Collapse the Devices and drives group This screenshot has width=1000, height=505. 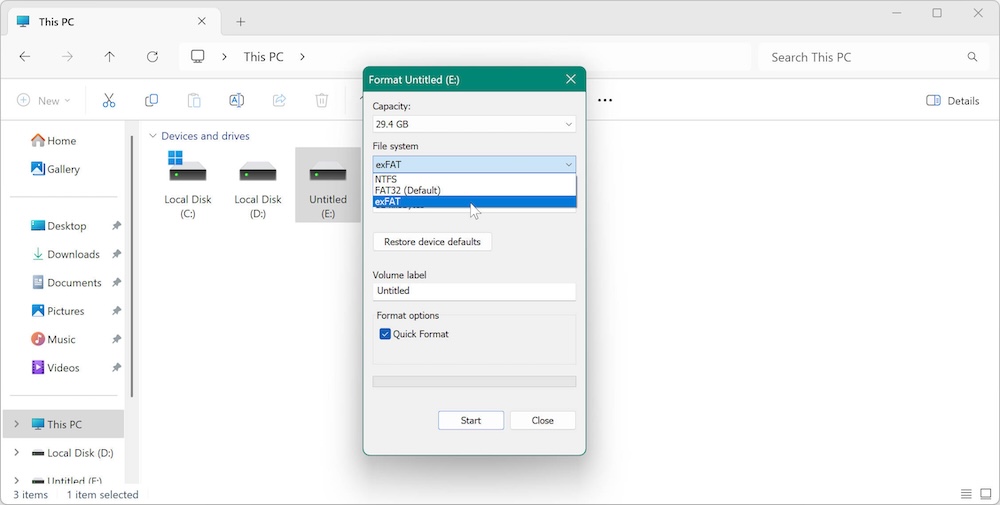(152, 136)
